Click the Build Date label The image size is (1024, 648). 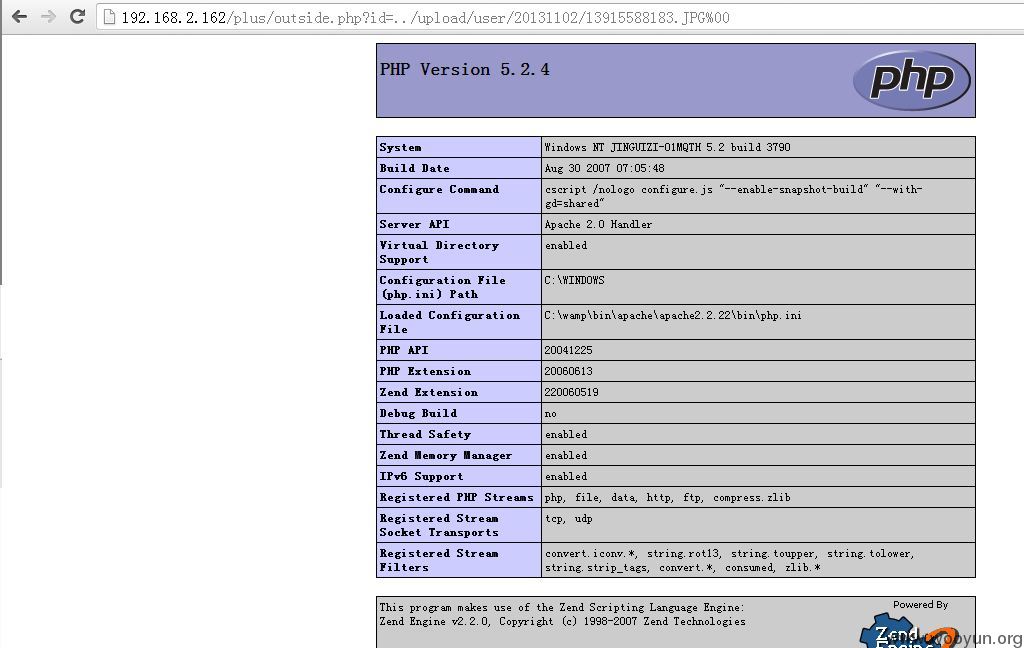[x=414, y=168]
